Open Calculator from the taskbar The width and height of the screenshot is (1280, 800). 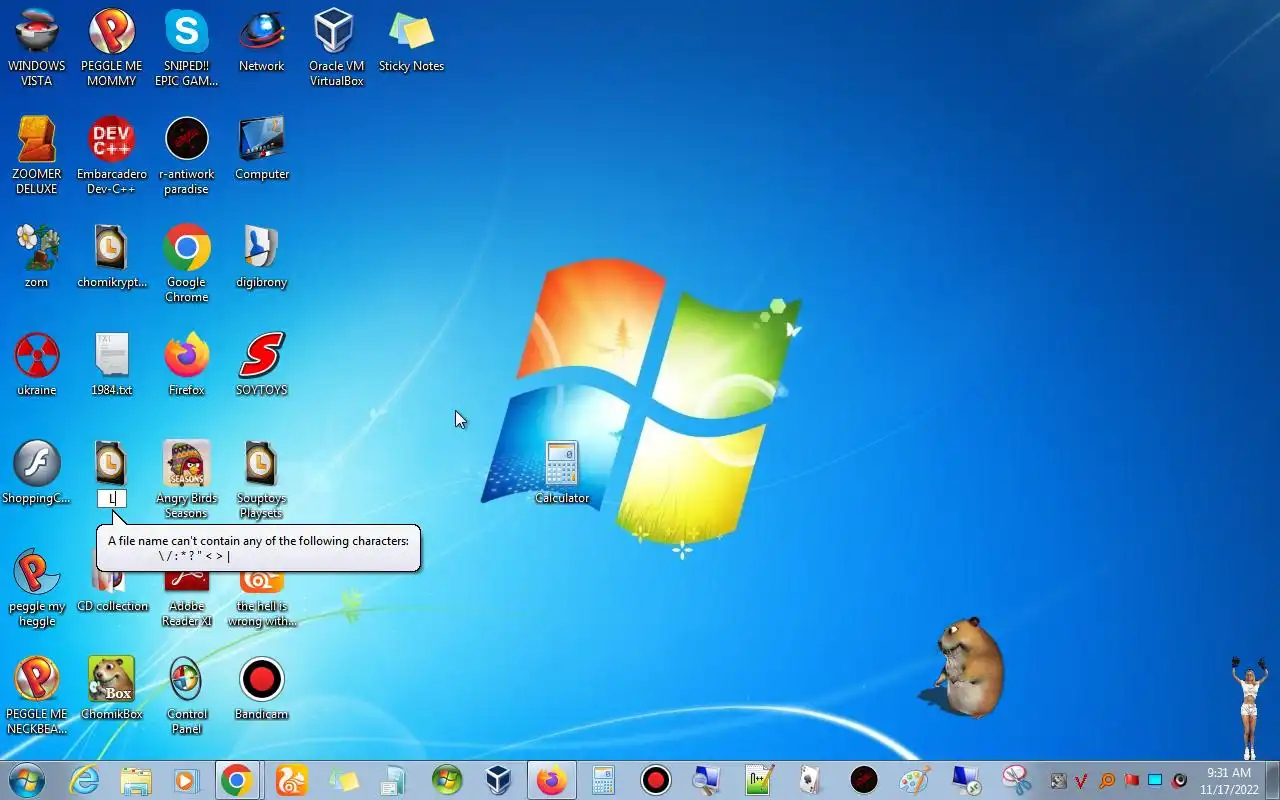[603, 780]
